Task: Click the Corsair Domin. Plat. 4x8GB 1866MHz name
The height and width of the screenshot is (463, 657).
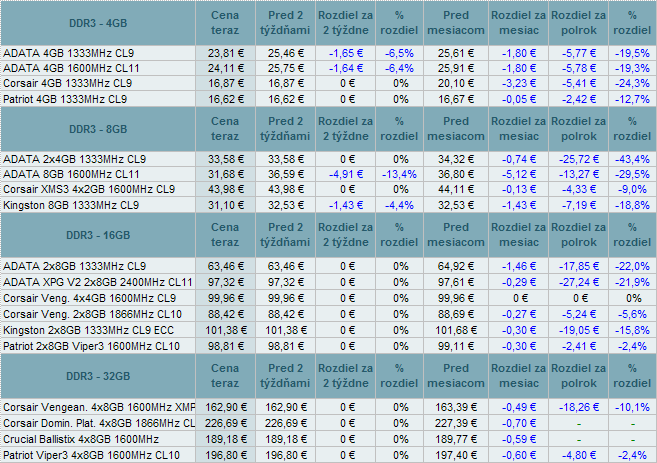Action: pos(99,423)
